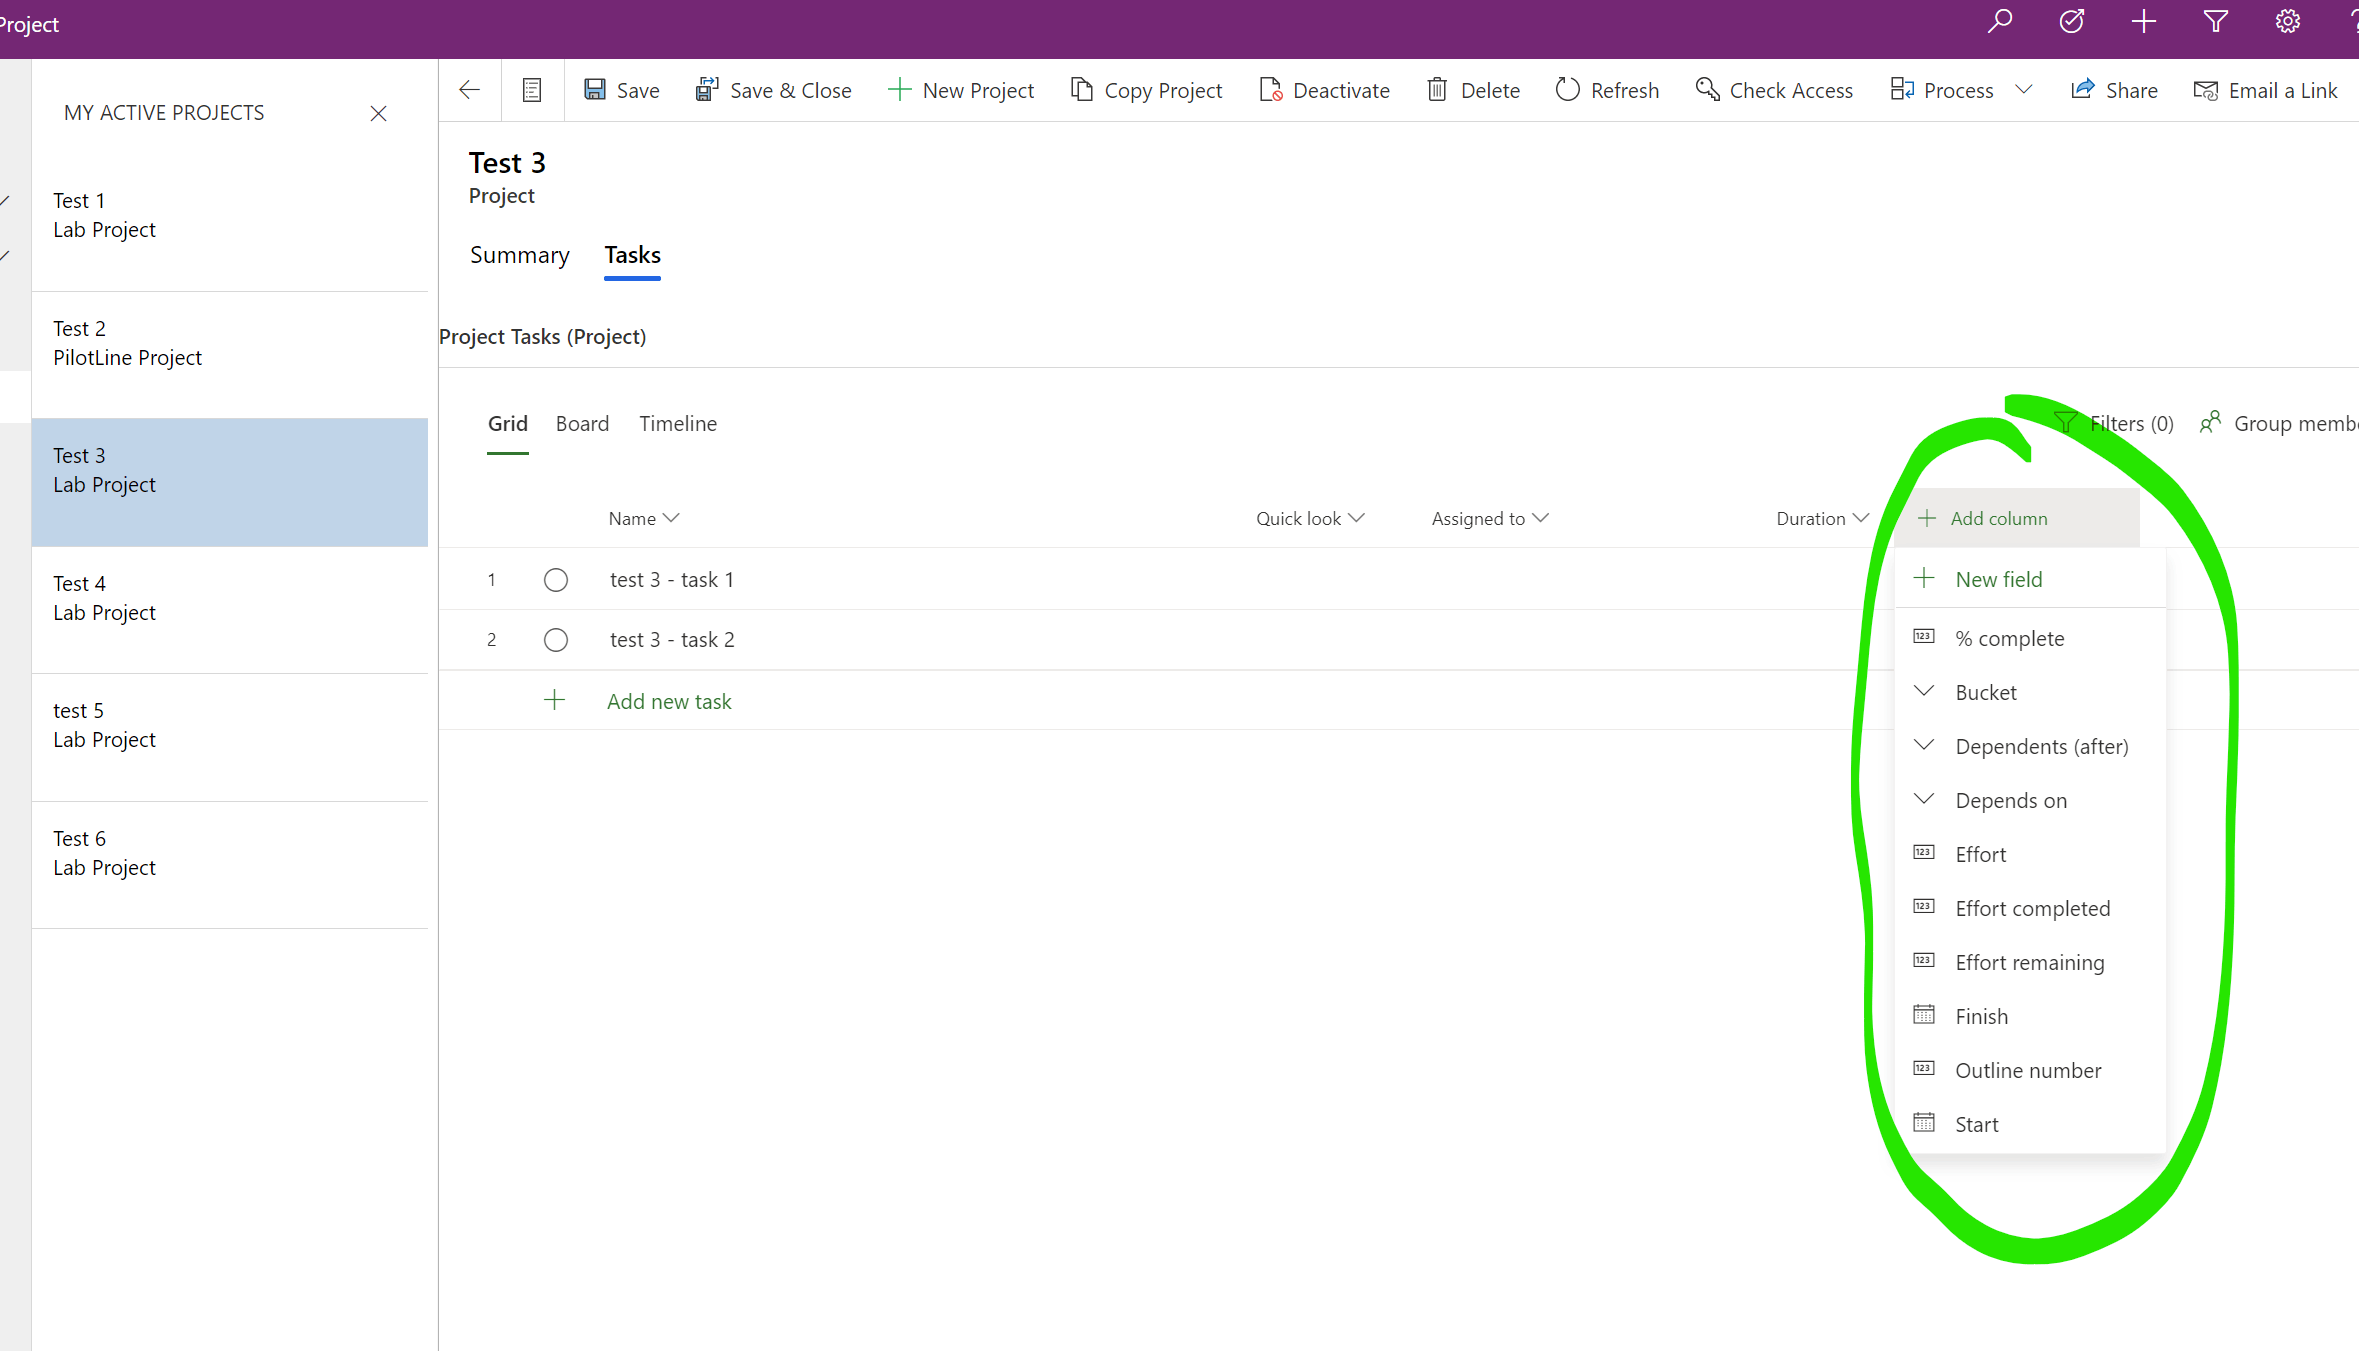Choose New field in column menu

tap(2030, 579)
